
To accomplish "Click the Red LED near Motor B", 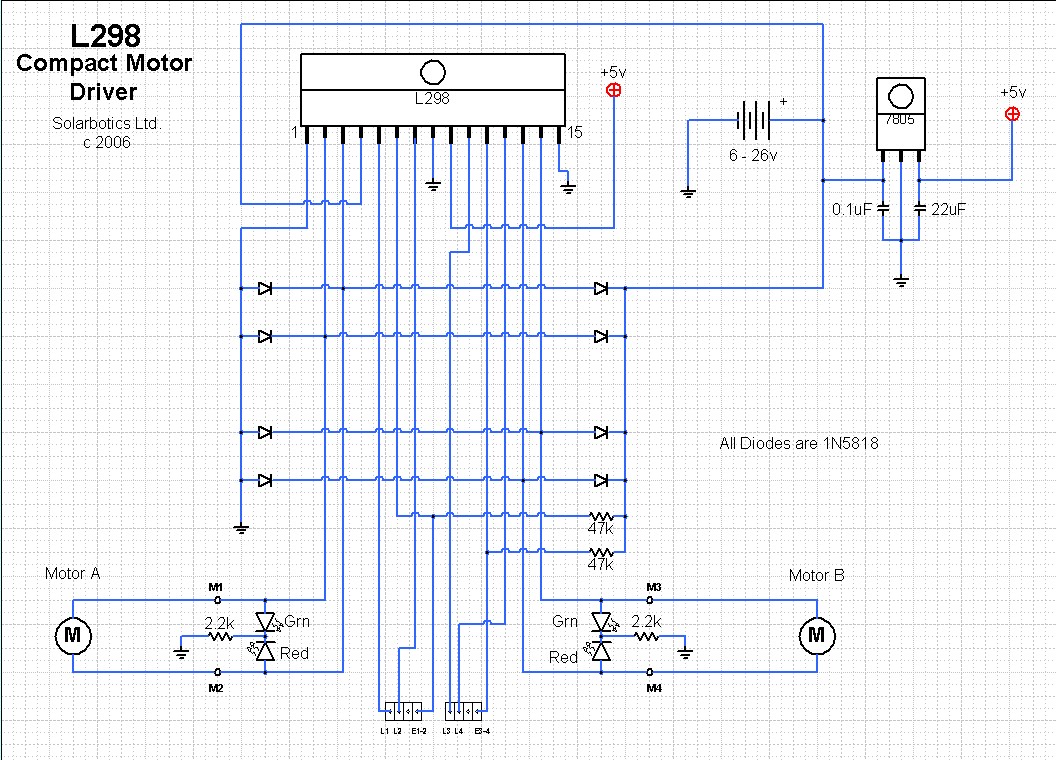I will pos(601,651).
